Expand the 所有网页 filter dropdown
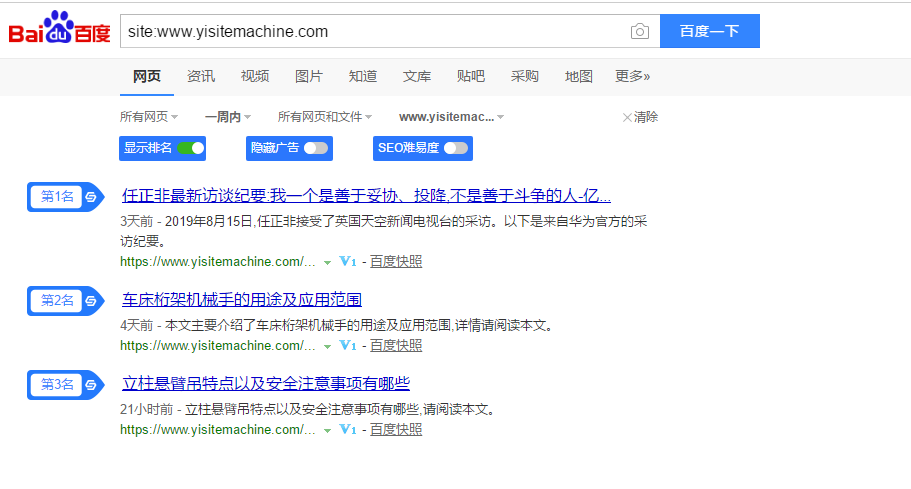911x489 pixels. (149, 117)
